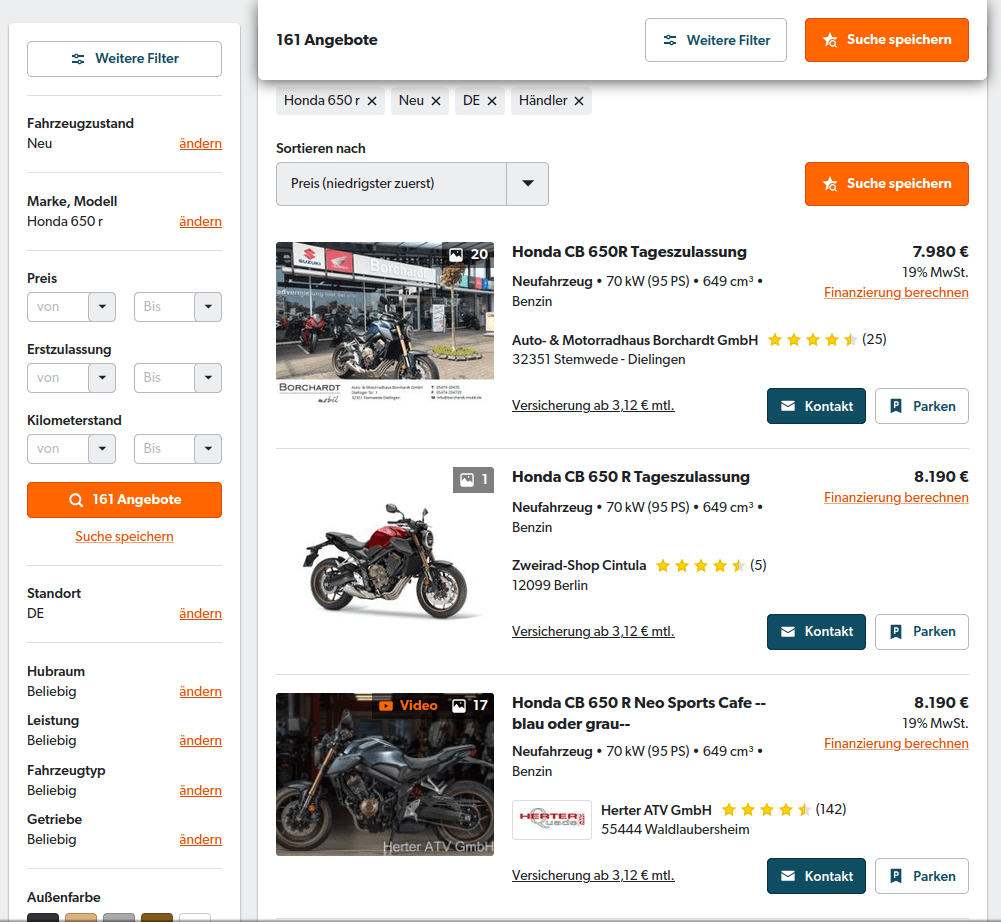Viewport: 1001px width, 922px height.
Task: Change the Fahrzeugtyp filter via ändern
Action: pyautogui.click(x=200, y=790)
